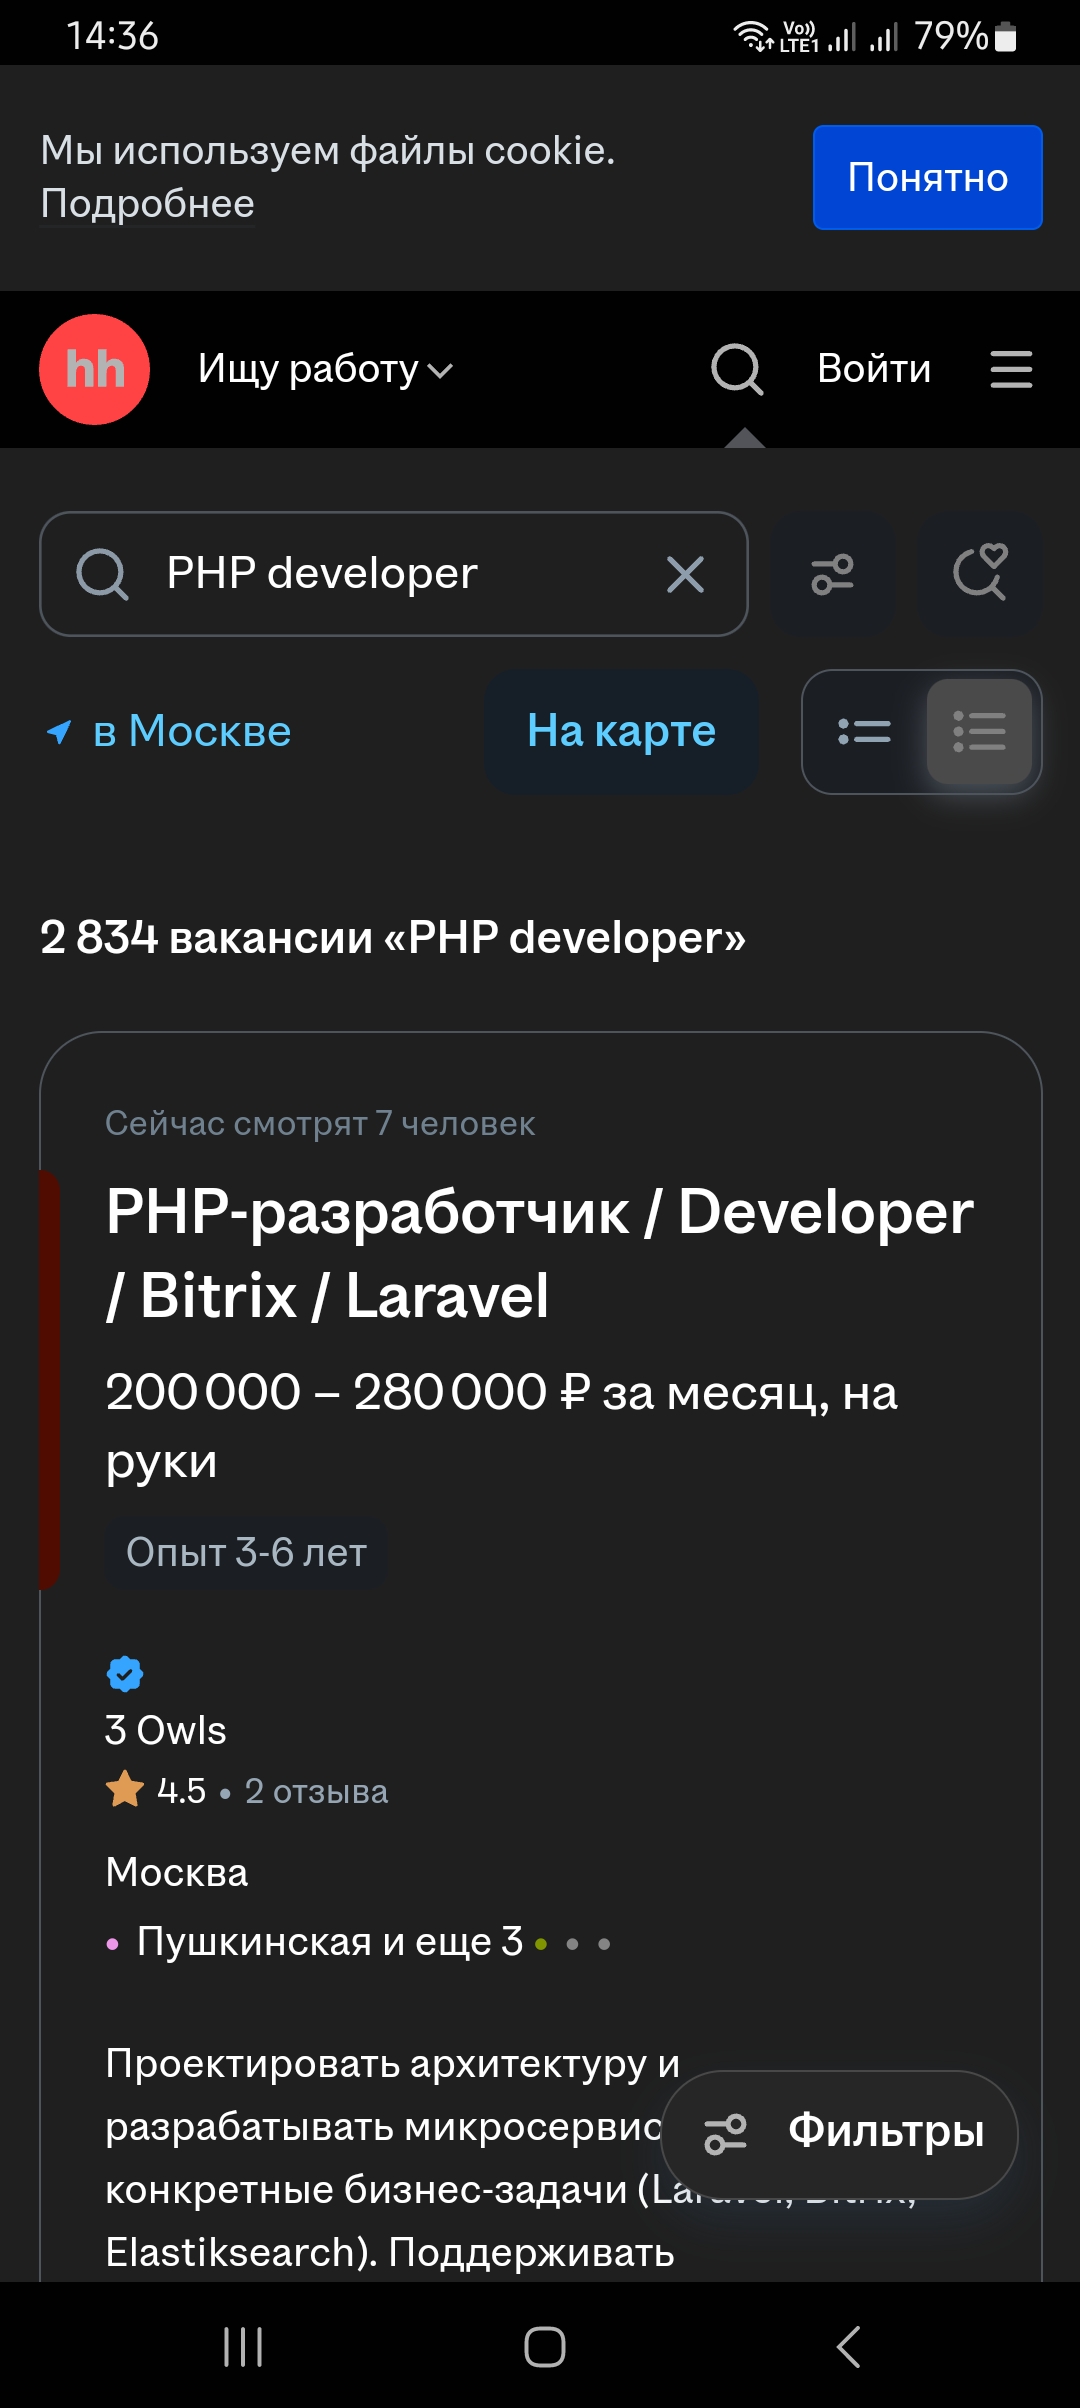The height and width of the screenshot is (2408, 1080).
Task: Open the PHP-разработчик / Developer vacancy title
Action: tap(540, 1254)
